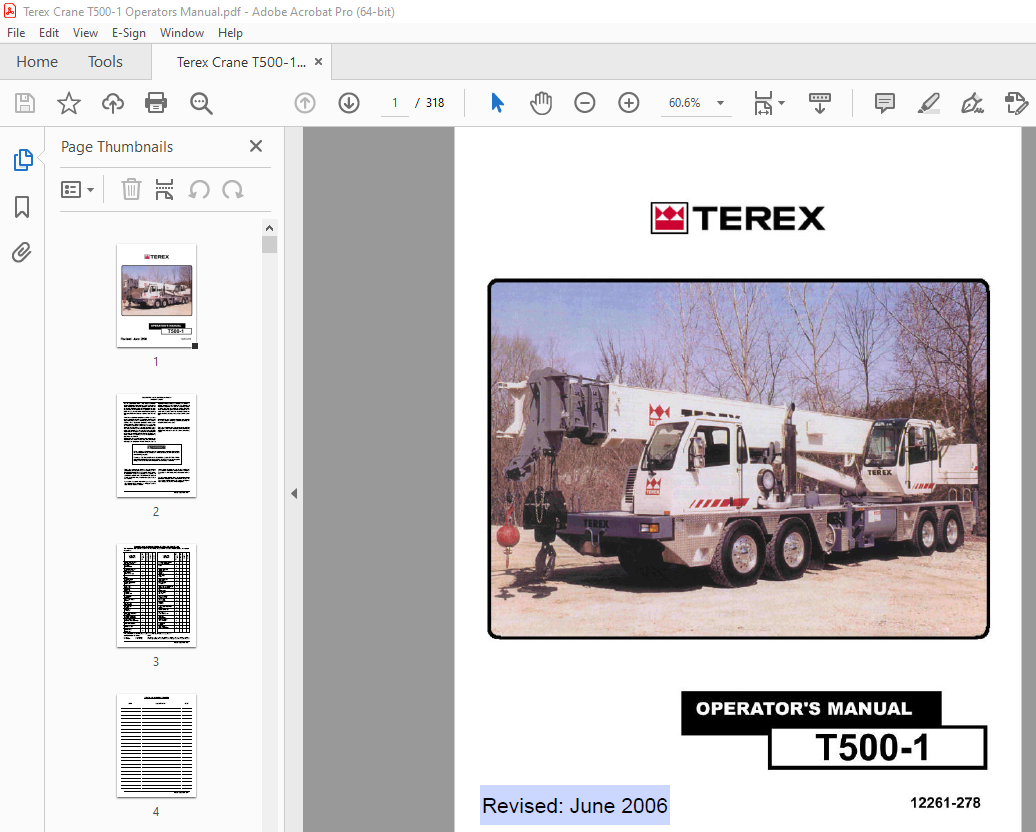Rotate page counterclockwise icon
Image resolution: width=1036 pixels, height=832 pixels.
pos(199,190)
